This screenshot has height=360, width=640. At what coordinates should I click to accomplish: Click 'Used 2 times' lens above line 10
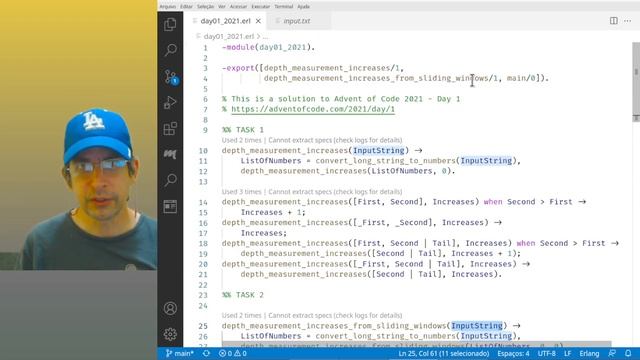point(242,140)
